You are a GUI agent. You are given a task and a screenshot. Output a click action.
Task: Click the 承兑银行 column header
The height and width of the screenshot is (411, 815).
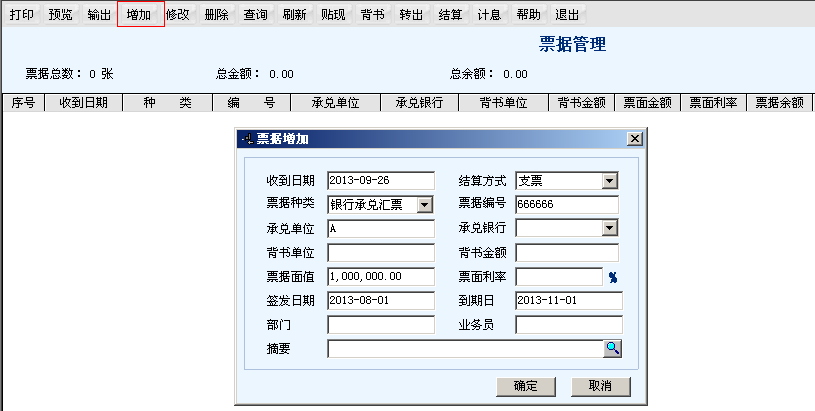click(x=419, y=103)
